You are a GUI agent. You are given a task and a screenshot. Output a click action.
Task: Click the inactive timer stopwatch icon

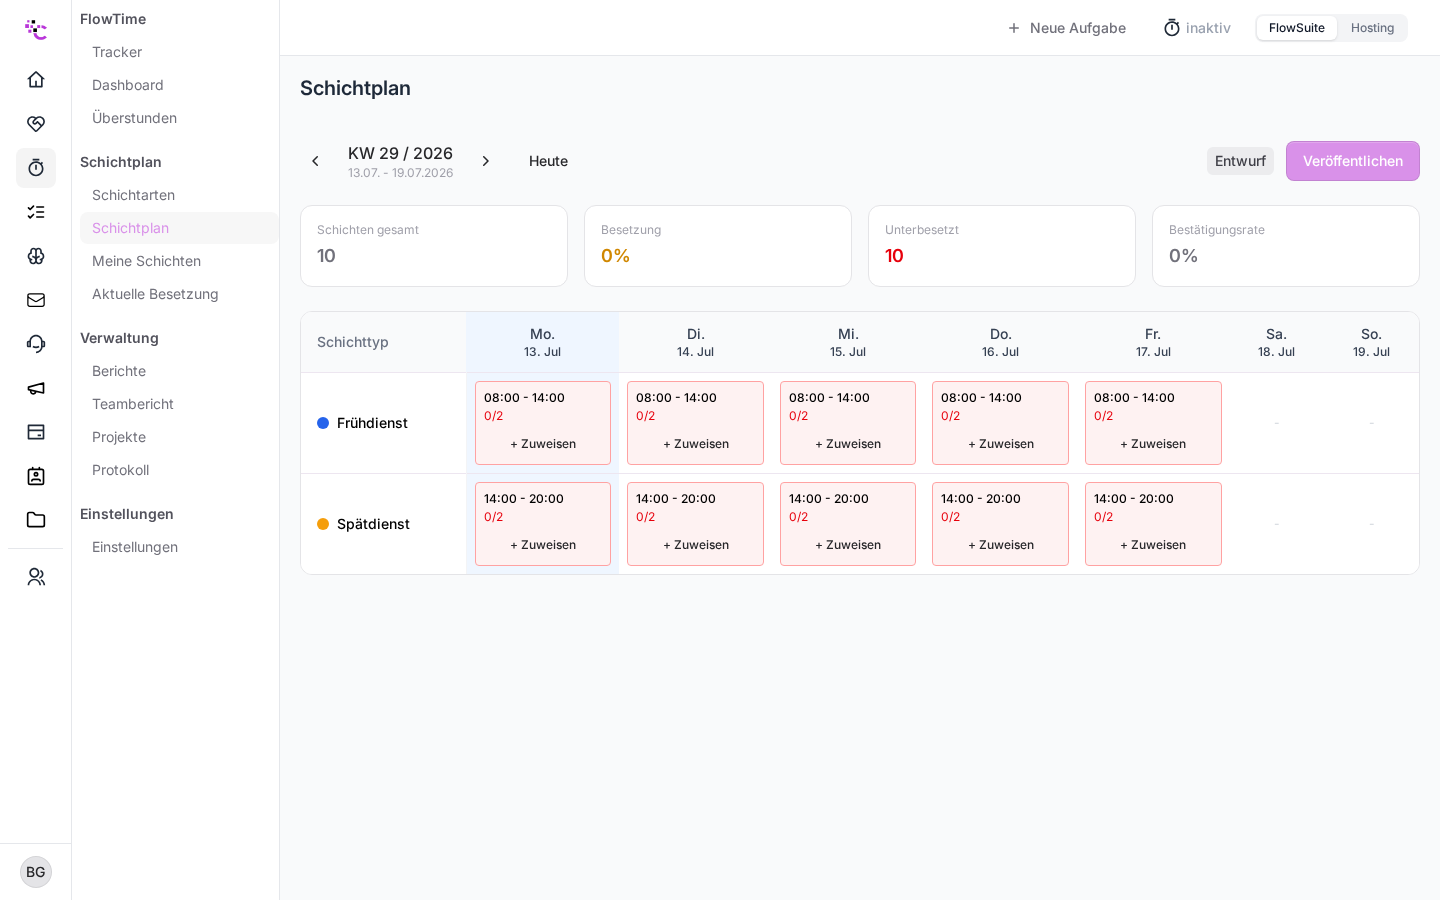pos(1172,28)
